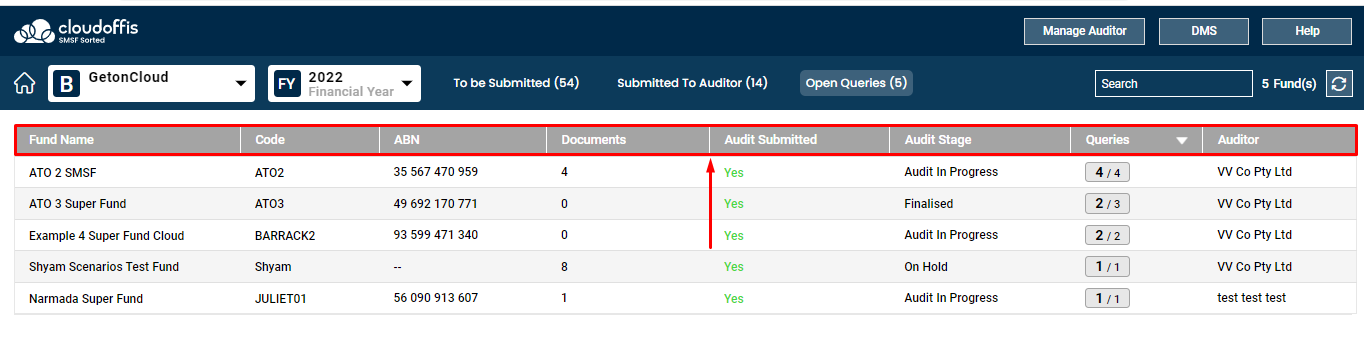Open queries badge 2/3 for ATO 3 Super Fund
The width and height of the screenshot is (1364, 360).
pyautogui.click(x=1107, y=204)
